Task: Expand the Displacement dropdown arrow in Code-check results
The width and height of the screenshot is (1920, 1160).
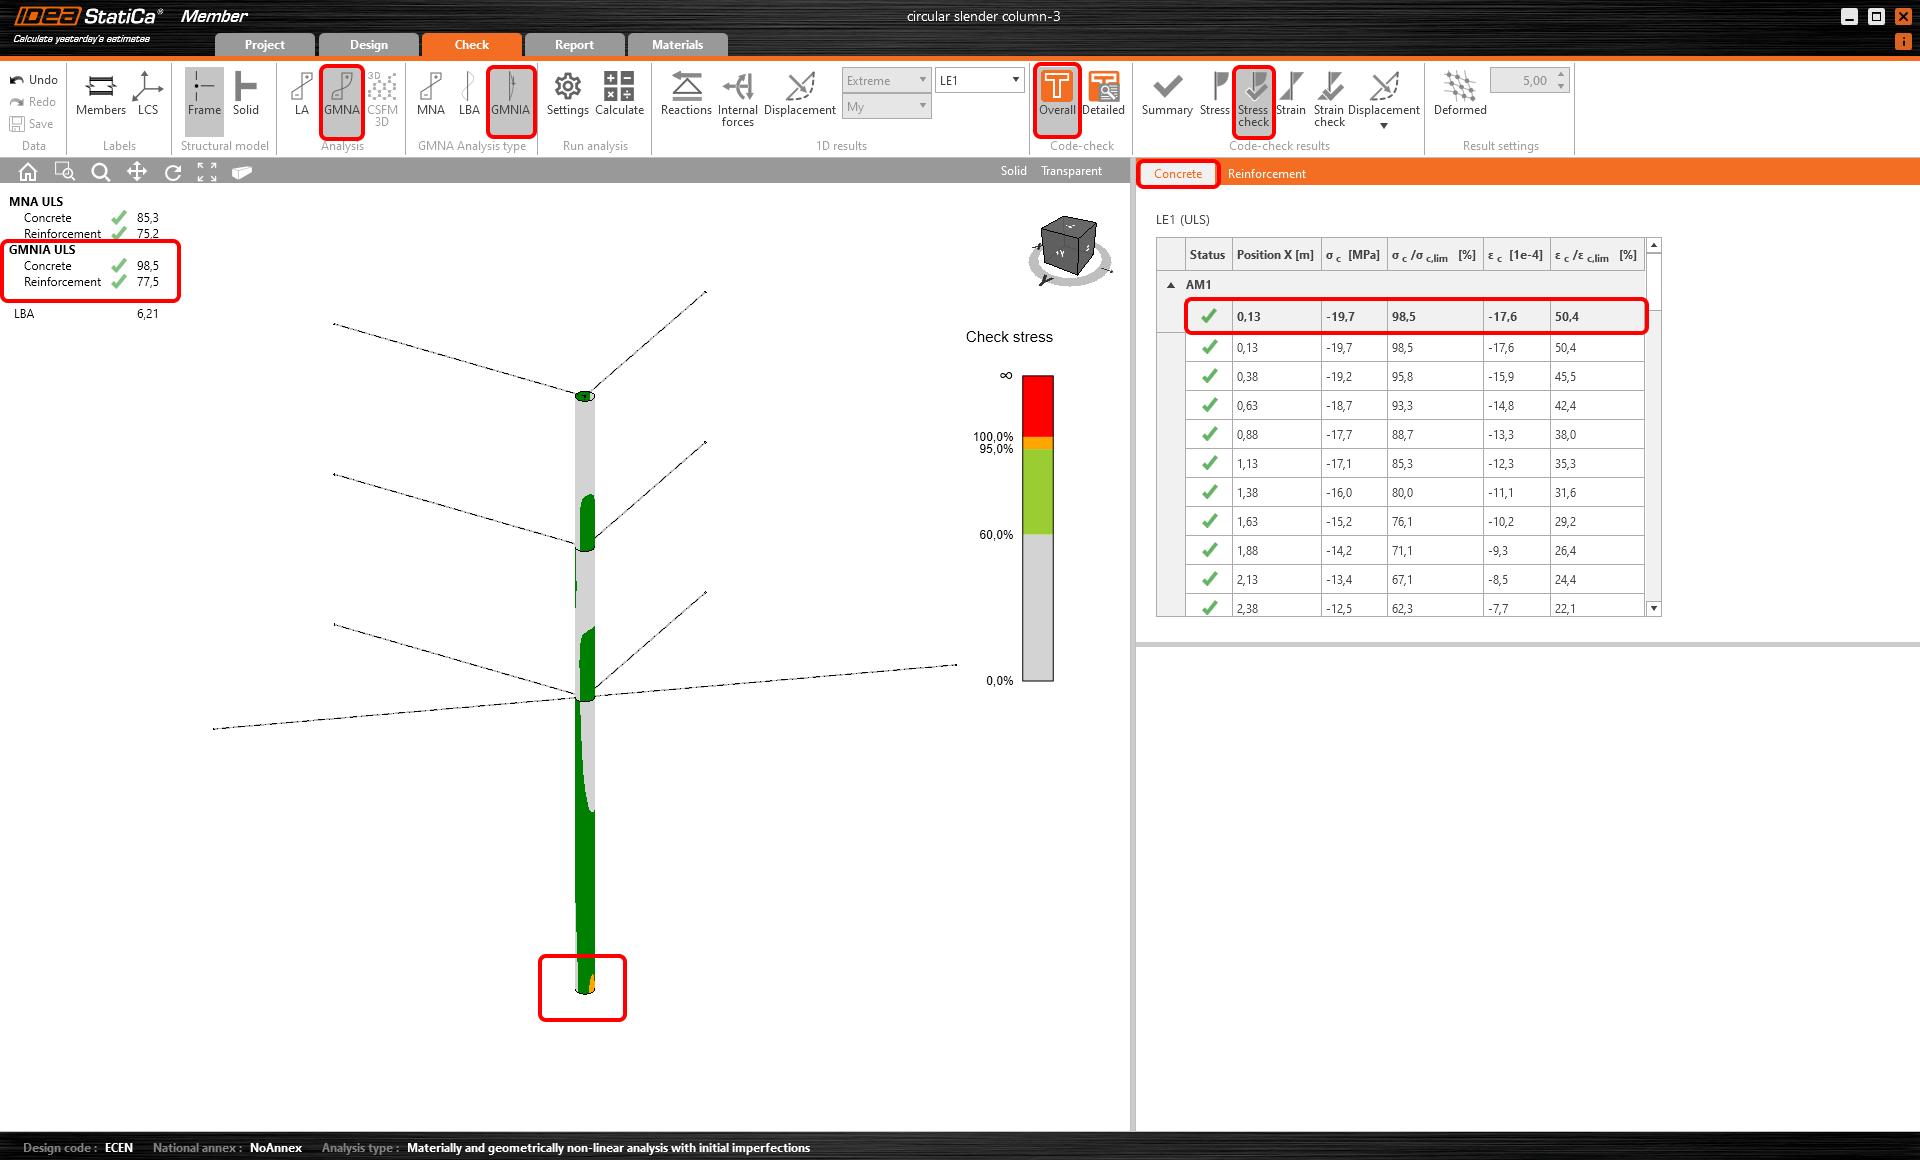Action: coord(1384,126)
